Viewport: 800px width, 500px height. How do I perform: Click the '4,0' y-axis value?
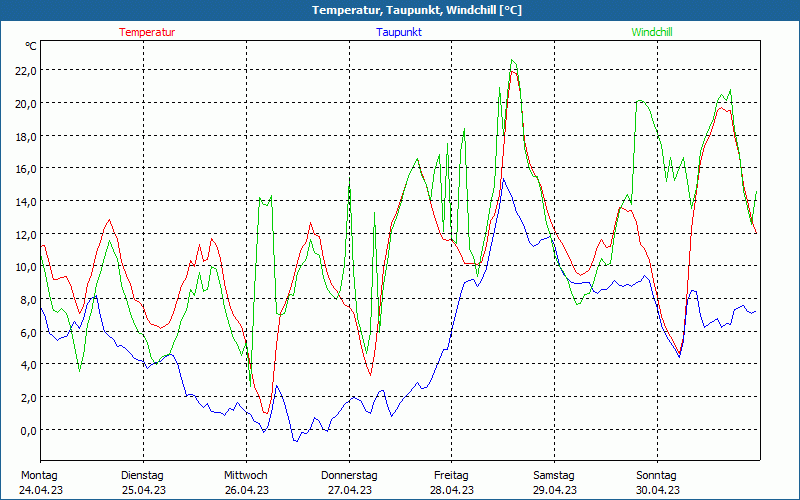click(28, 365)
